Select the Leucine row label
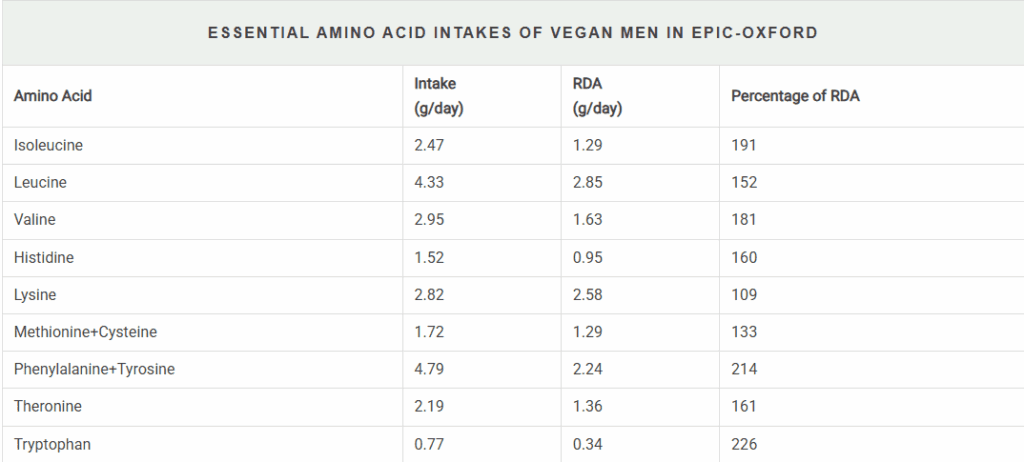This screenshot has height=462, width=1024. [x=40, y=182]
